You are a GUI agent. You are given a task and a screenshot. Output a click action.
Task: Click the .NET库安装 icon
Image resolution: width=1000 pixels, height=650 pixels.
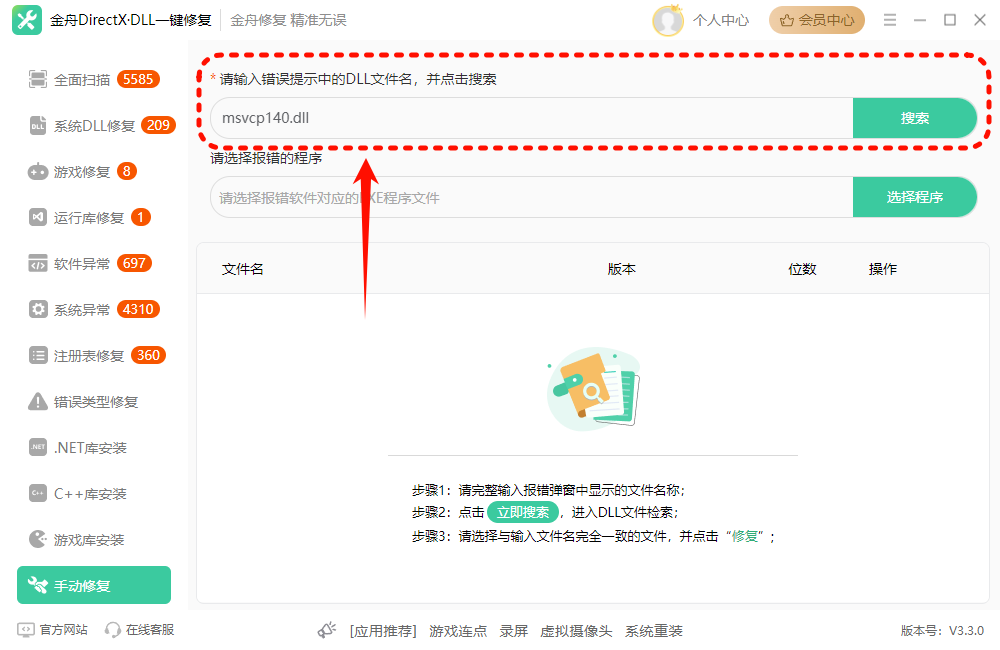click(38, 447)
